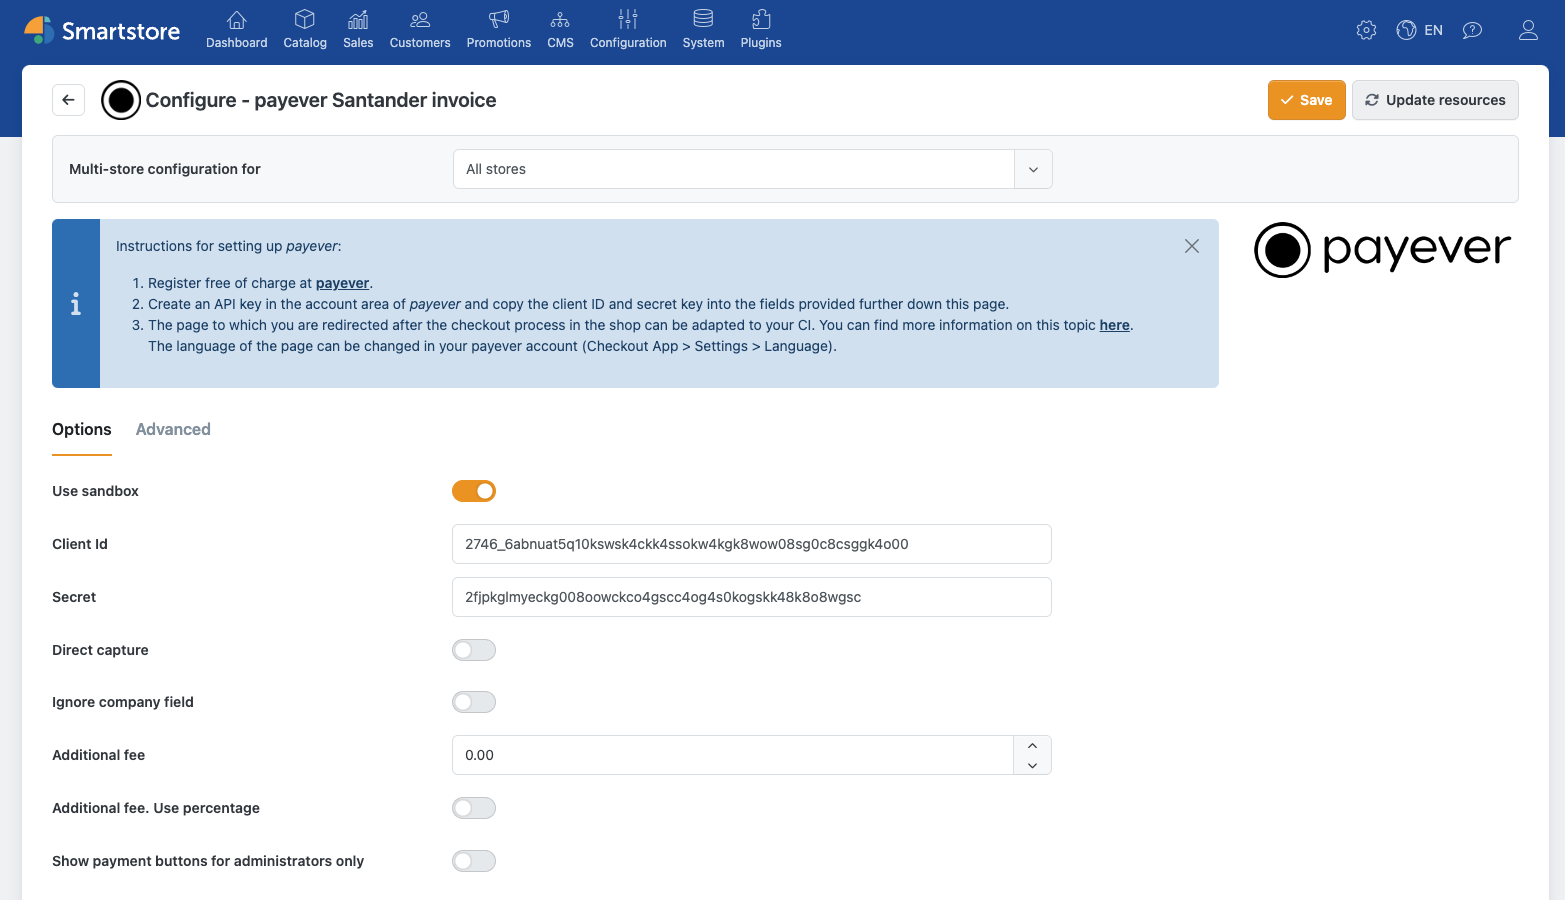
Task: Click the Secret input field
Action: (x=752, y=597)
